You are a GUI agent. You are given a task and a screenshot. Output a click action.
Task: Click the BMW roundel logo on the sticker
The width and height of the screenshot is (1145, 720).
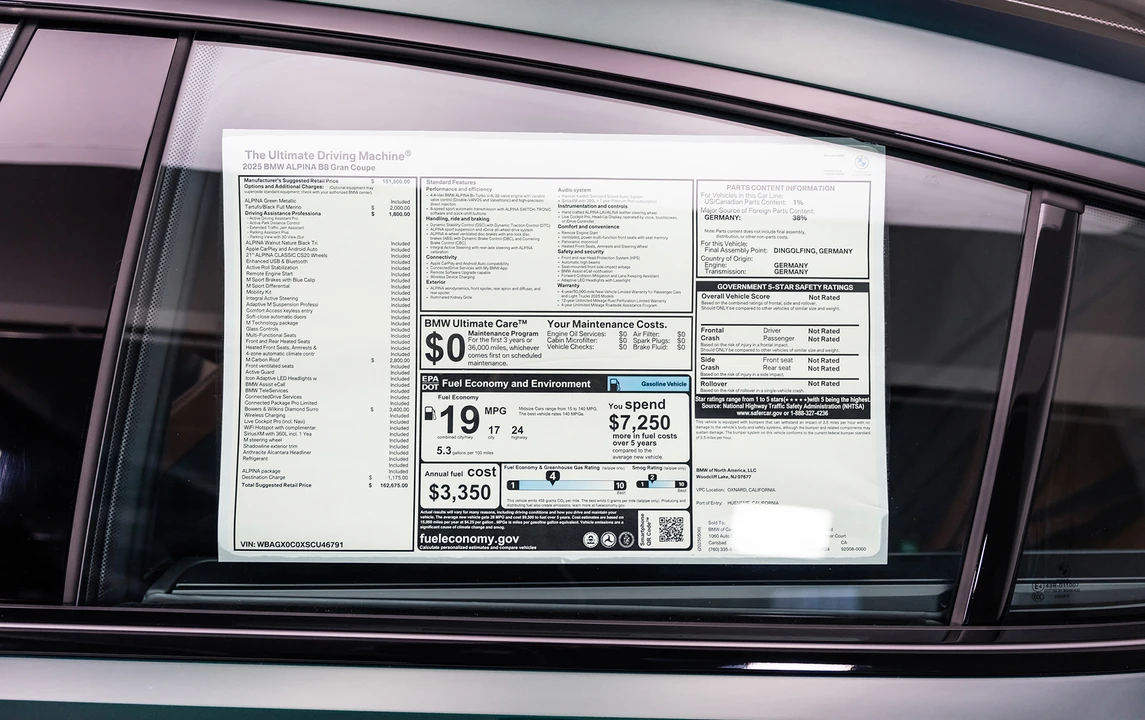click(x=862, y=162)
